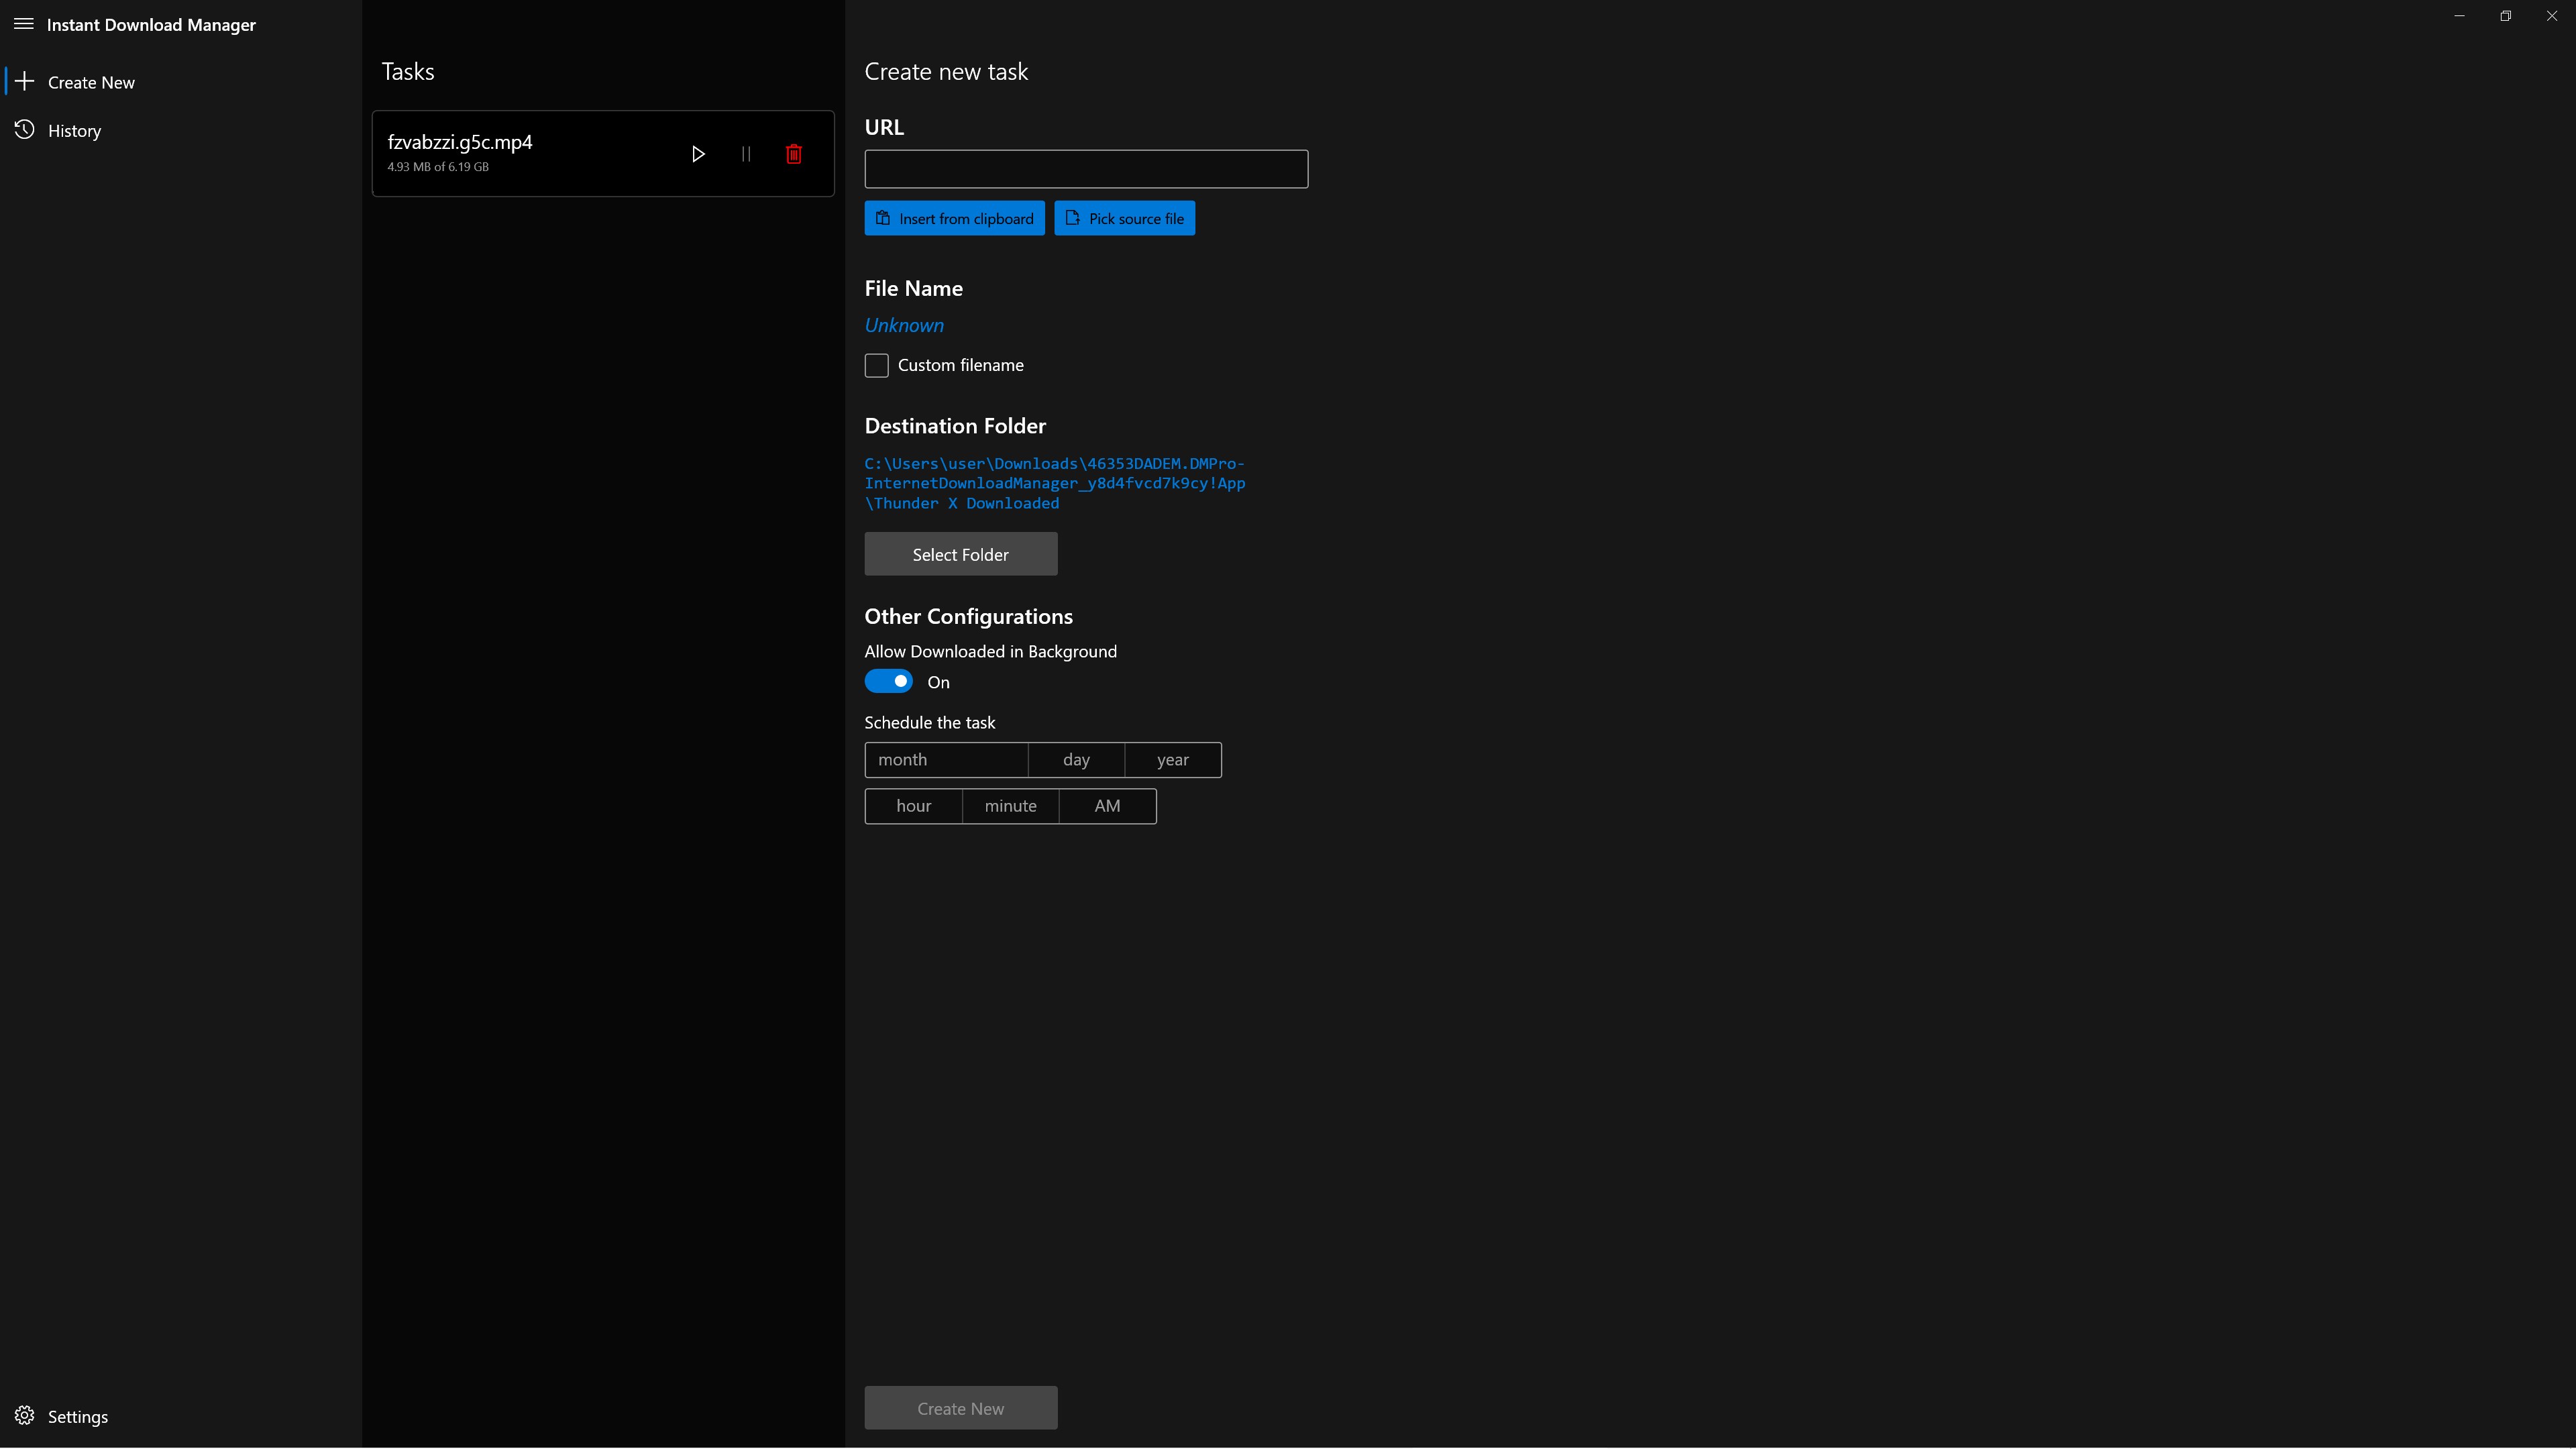Open Settings in the sidebar
Viewport: 2576px width, 1449px height.
181,1416
